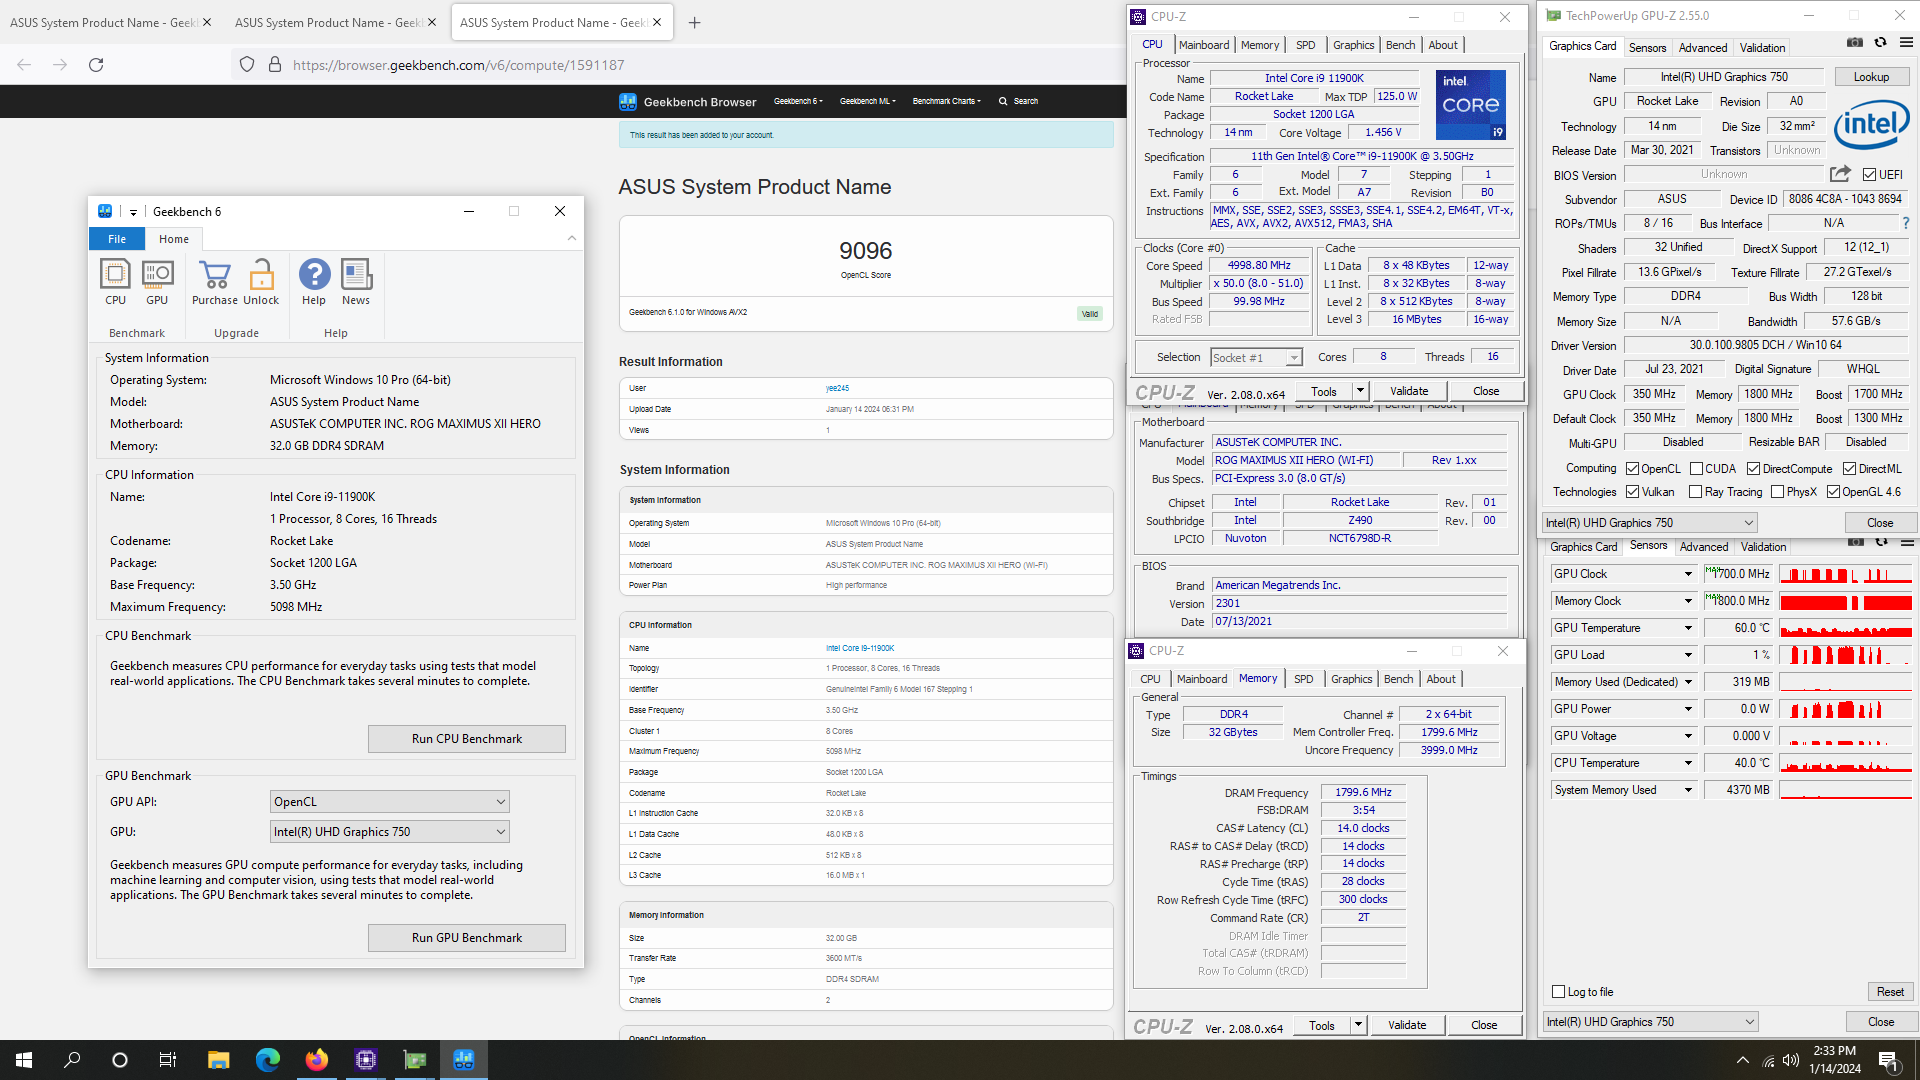1920x1080 pixels.
Task: Open Purchase cart icon in Geekbench 6
Action: tap(215, 282)
